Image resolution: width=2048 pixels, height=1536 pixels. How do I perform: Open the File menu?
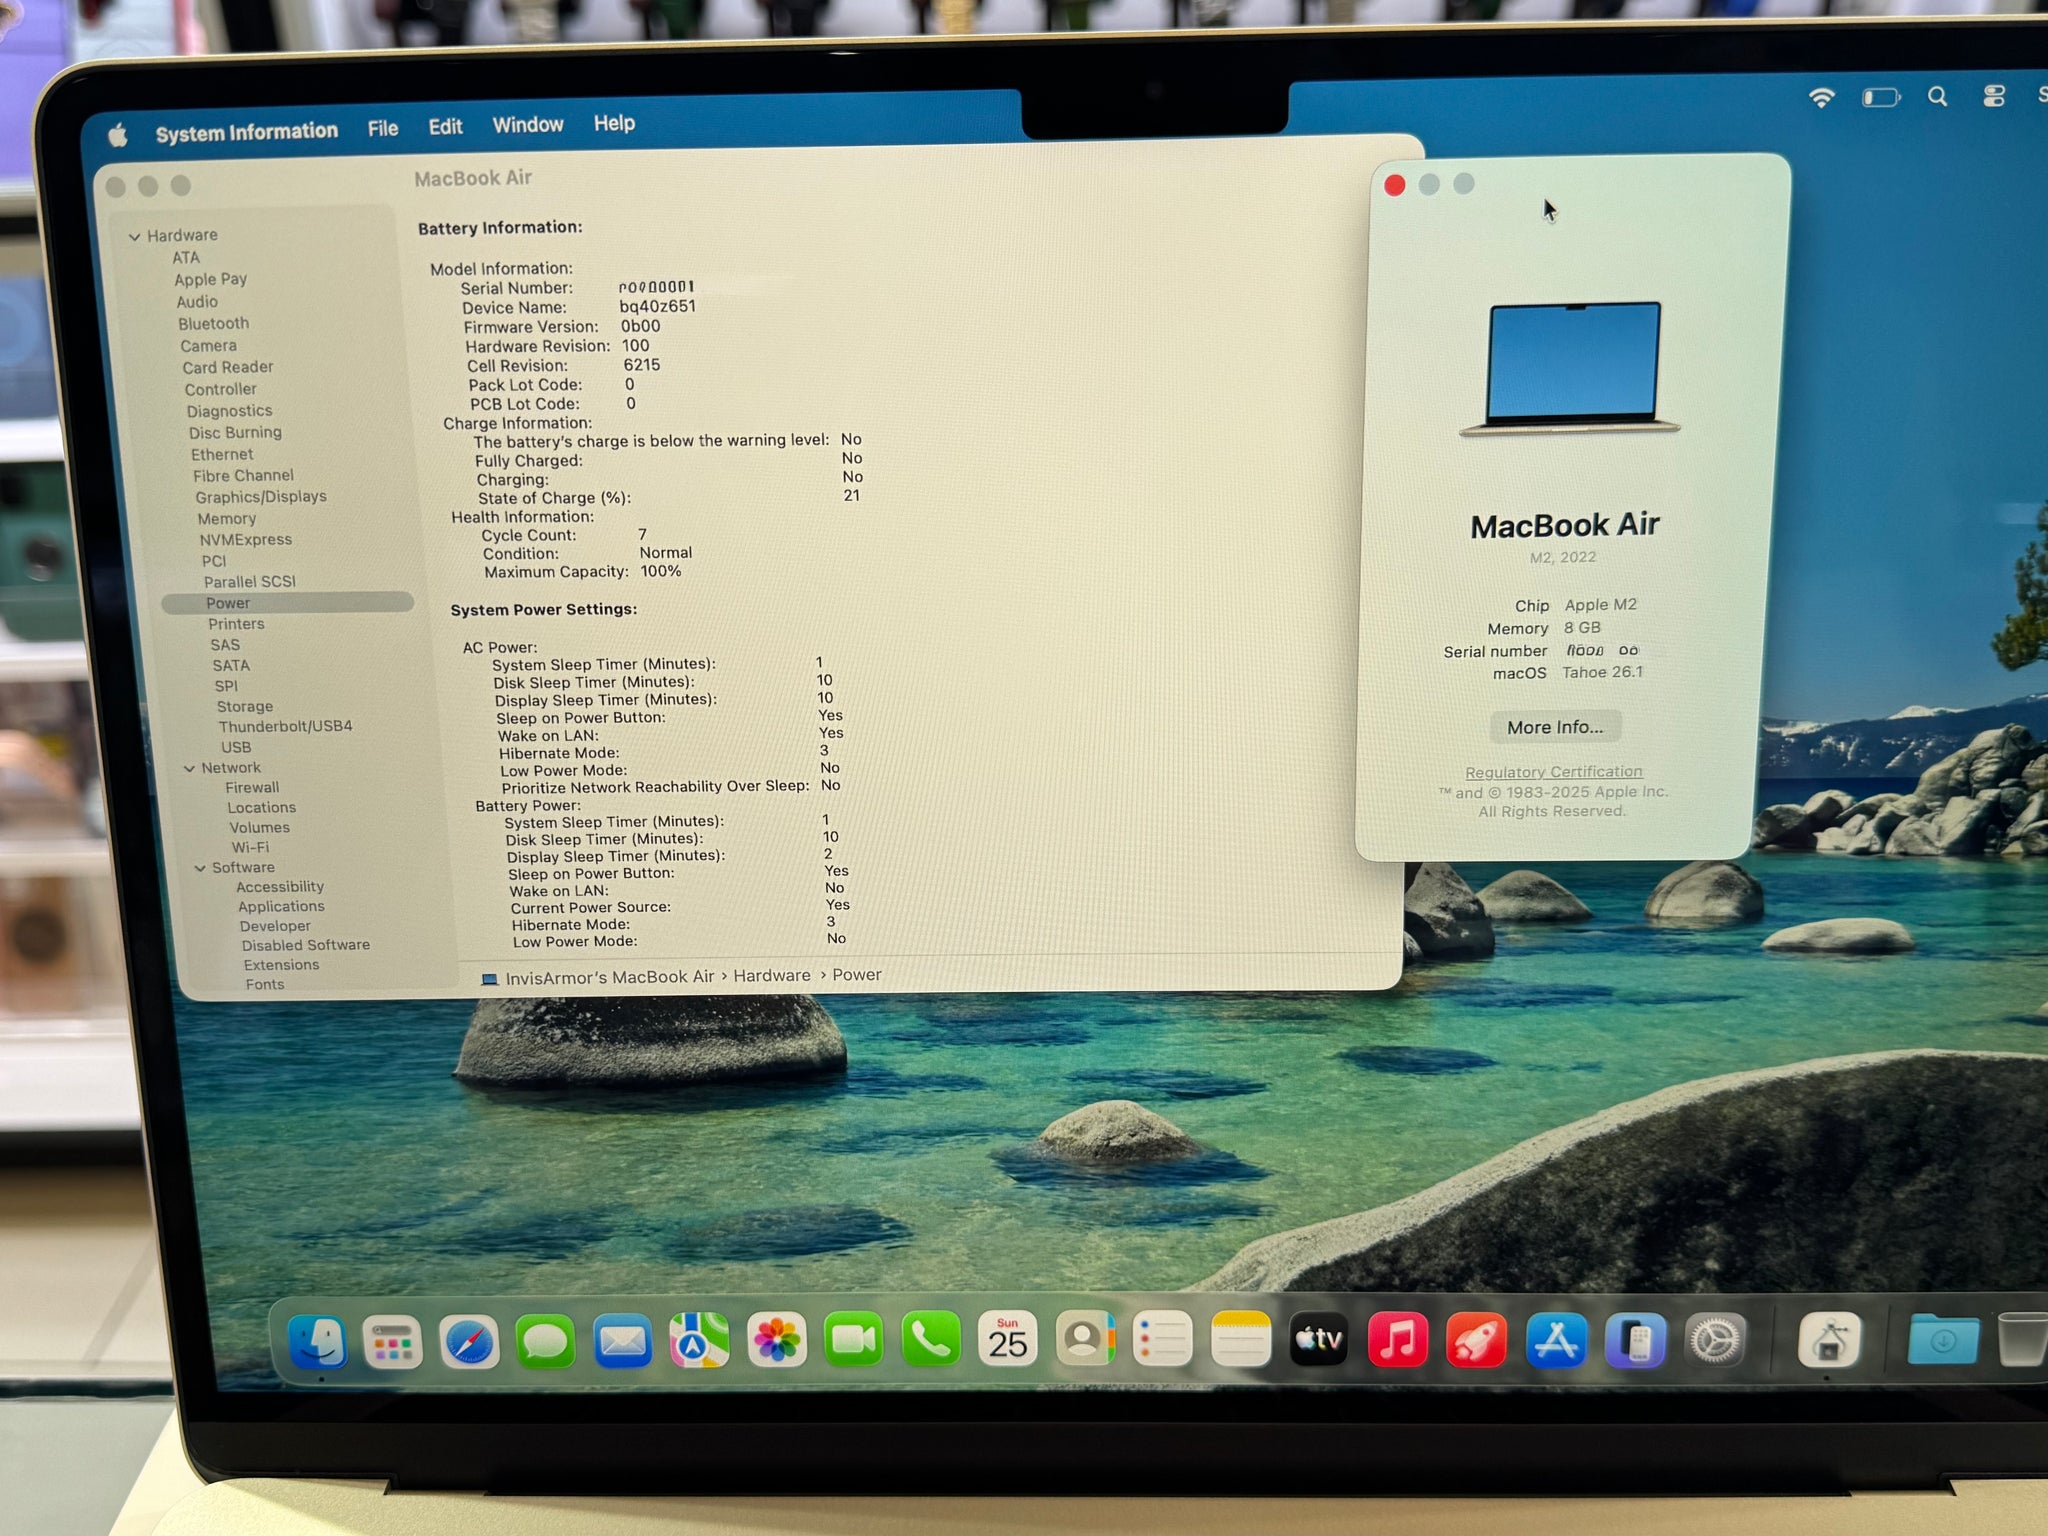point(382,129)
